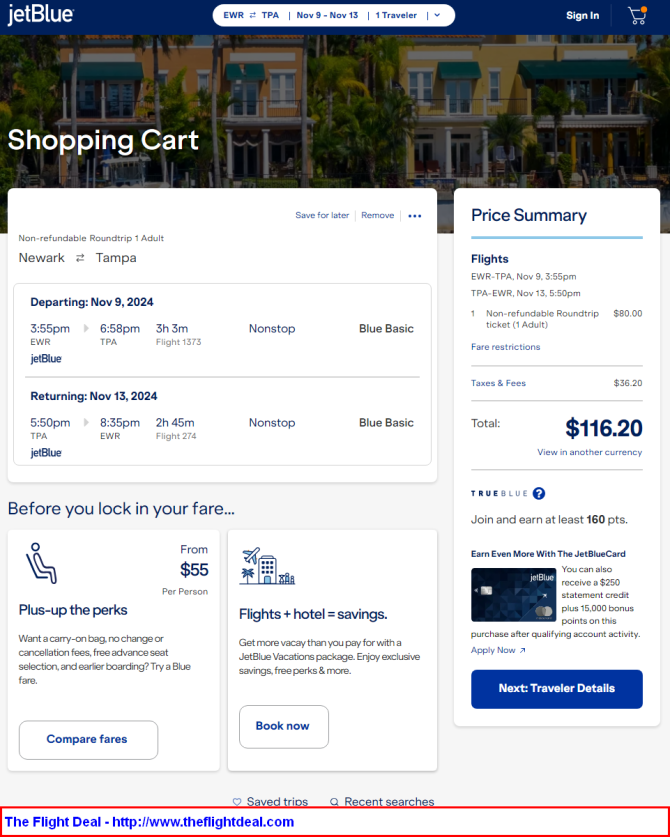Screen dimensions: 670x837
Task: Click the TrueBlue question mark help icon
Action: [539, 493]
